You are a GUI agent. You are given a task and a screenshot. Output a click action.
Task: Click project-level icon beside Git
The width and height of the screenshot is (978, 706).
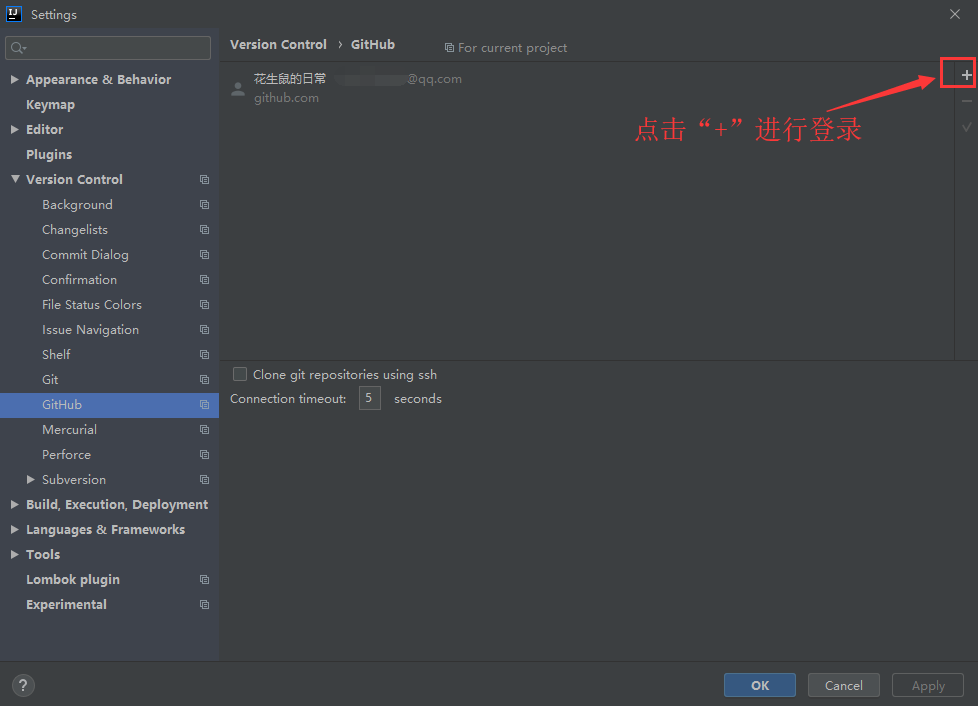pos(204,379)
